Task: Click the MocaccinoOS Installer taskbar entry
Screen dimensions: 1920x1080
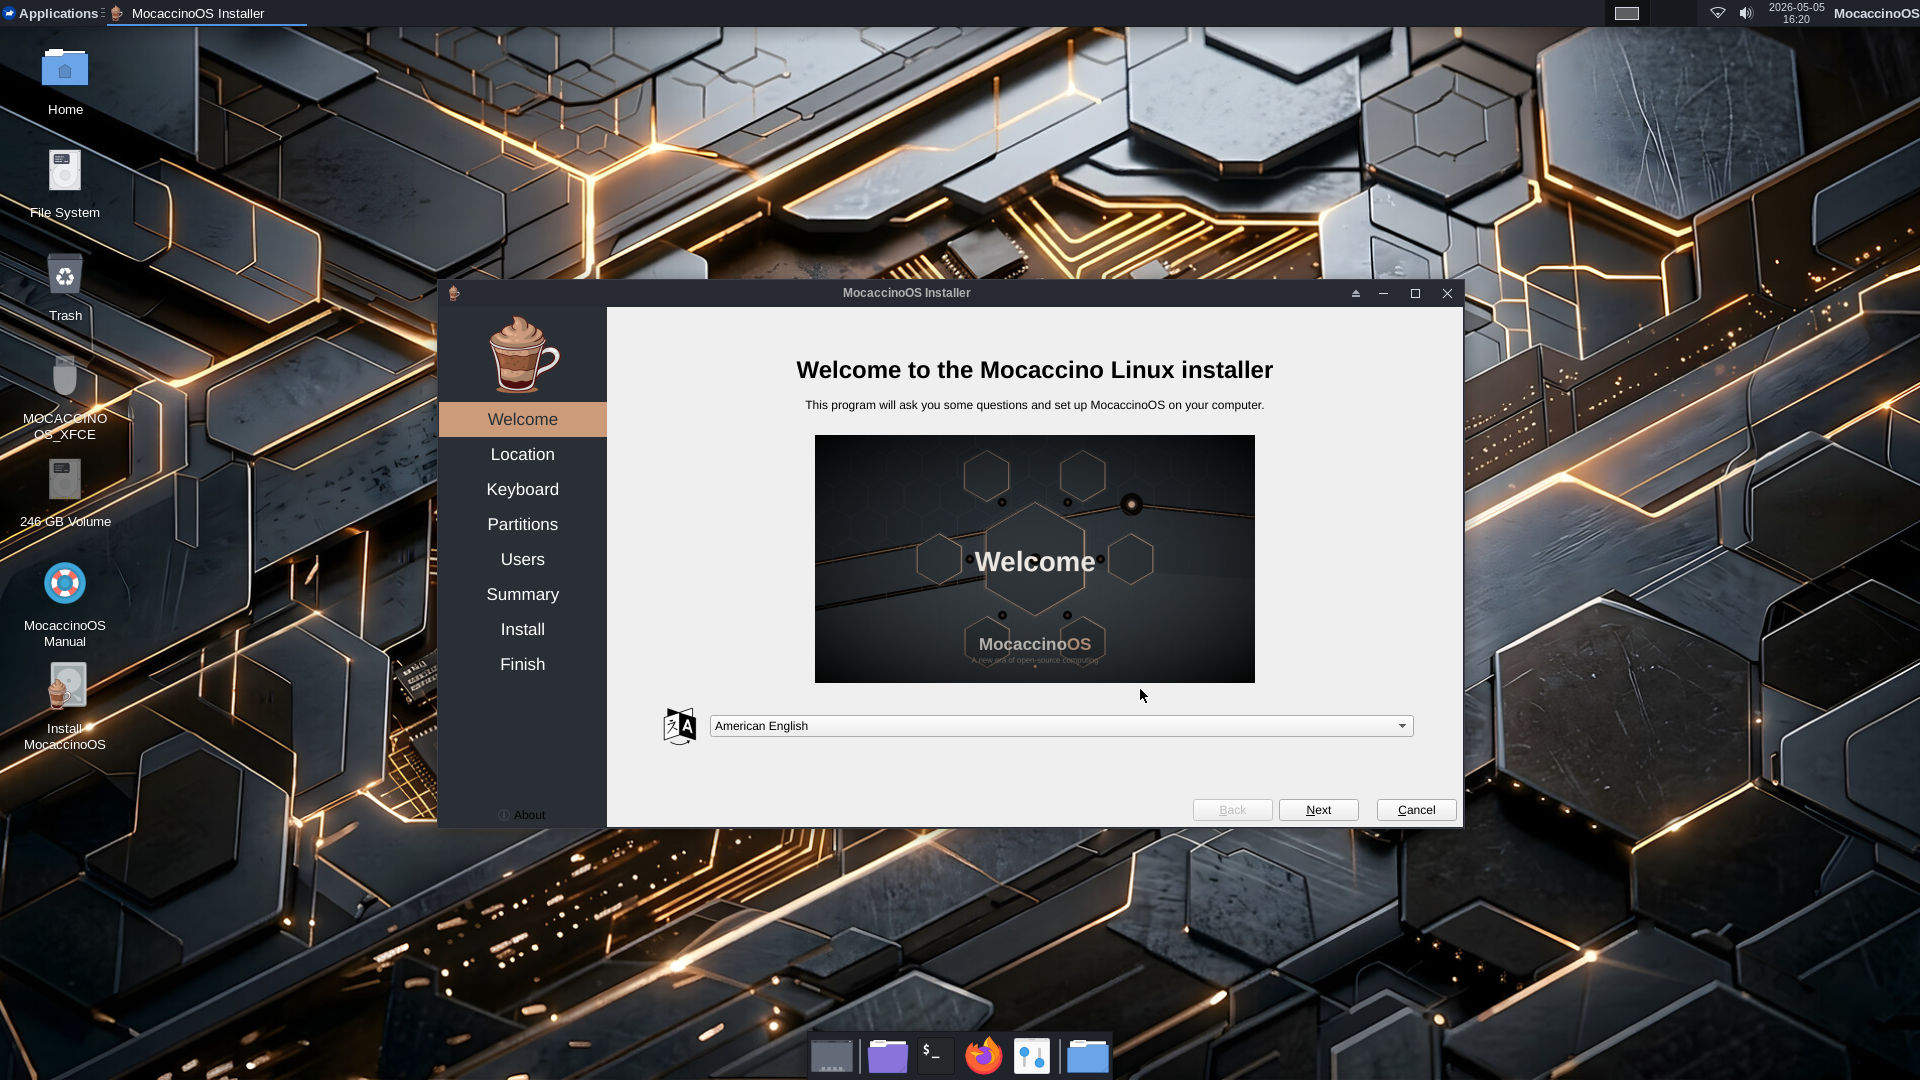Action: [206, 13]
